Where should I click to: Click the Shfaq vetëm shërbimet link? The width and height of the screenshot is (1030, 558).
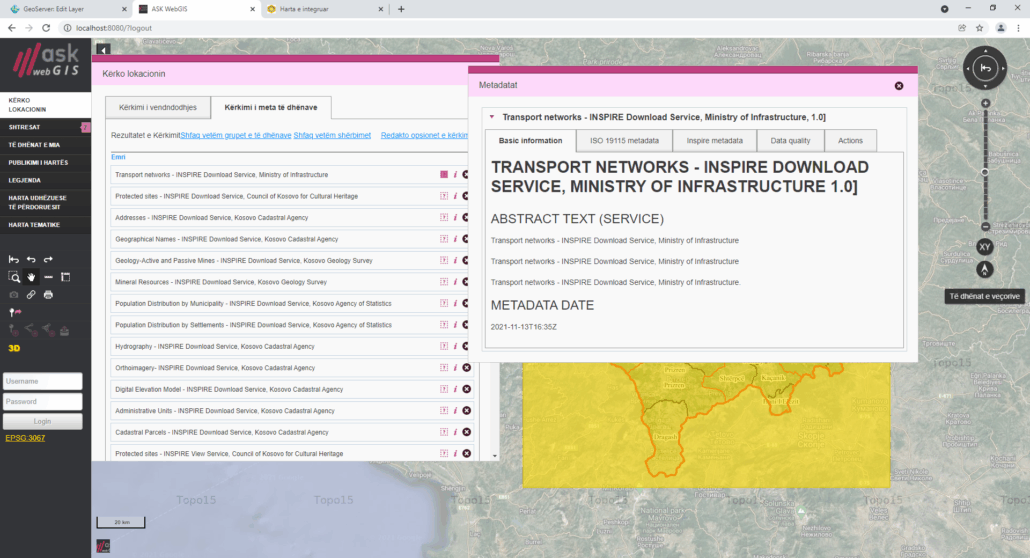click(332, 135)
